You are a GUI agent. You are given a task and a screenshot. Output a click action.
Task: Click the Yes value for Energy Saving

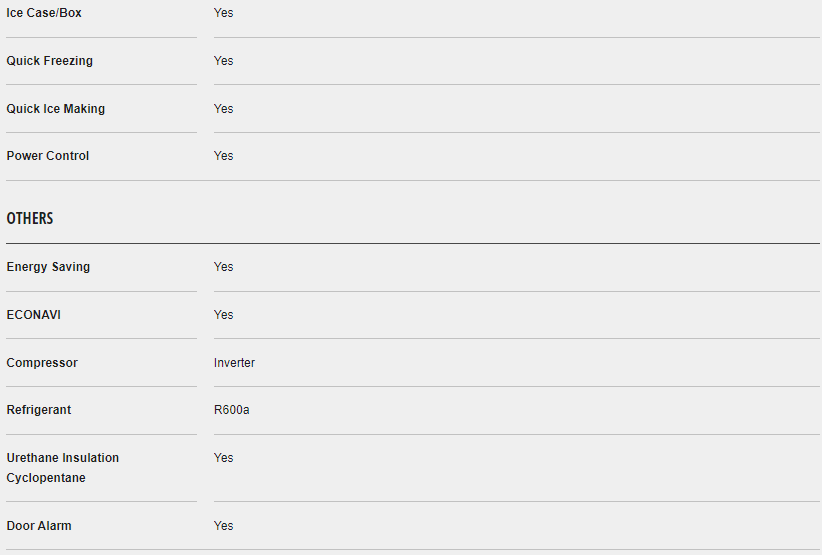click(223, 267)
